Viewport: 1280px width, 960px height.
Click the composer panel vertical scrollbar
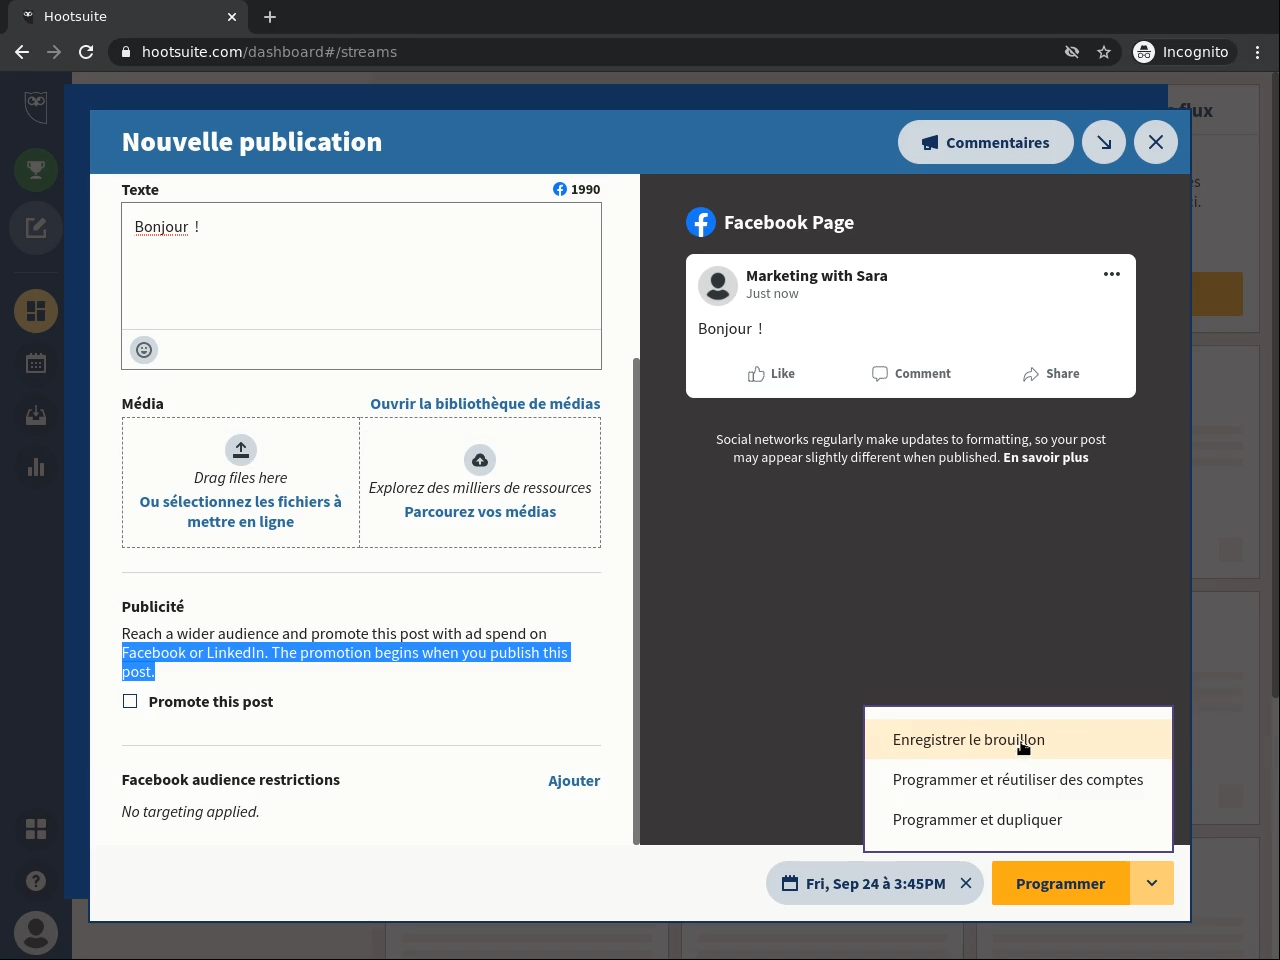coord(636,600)
